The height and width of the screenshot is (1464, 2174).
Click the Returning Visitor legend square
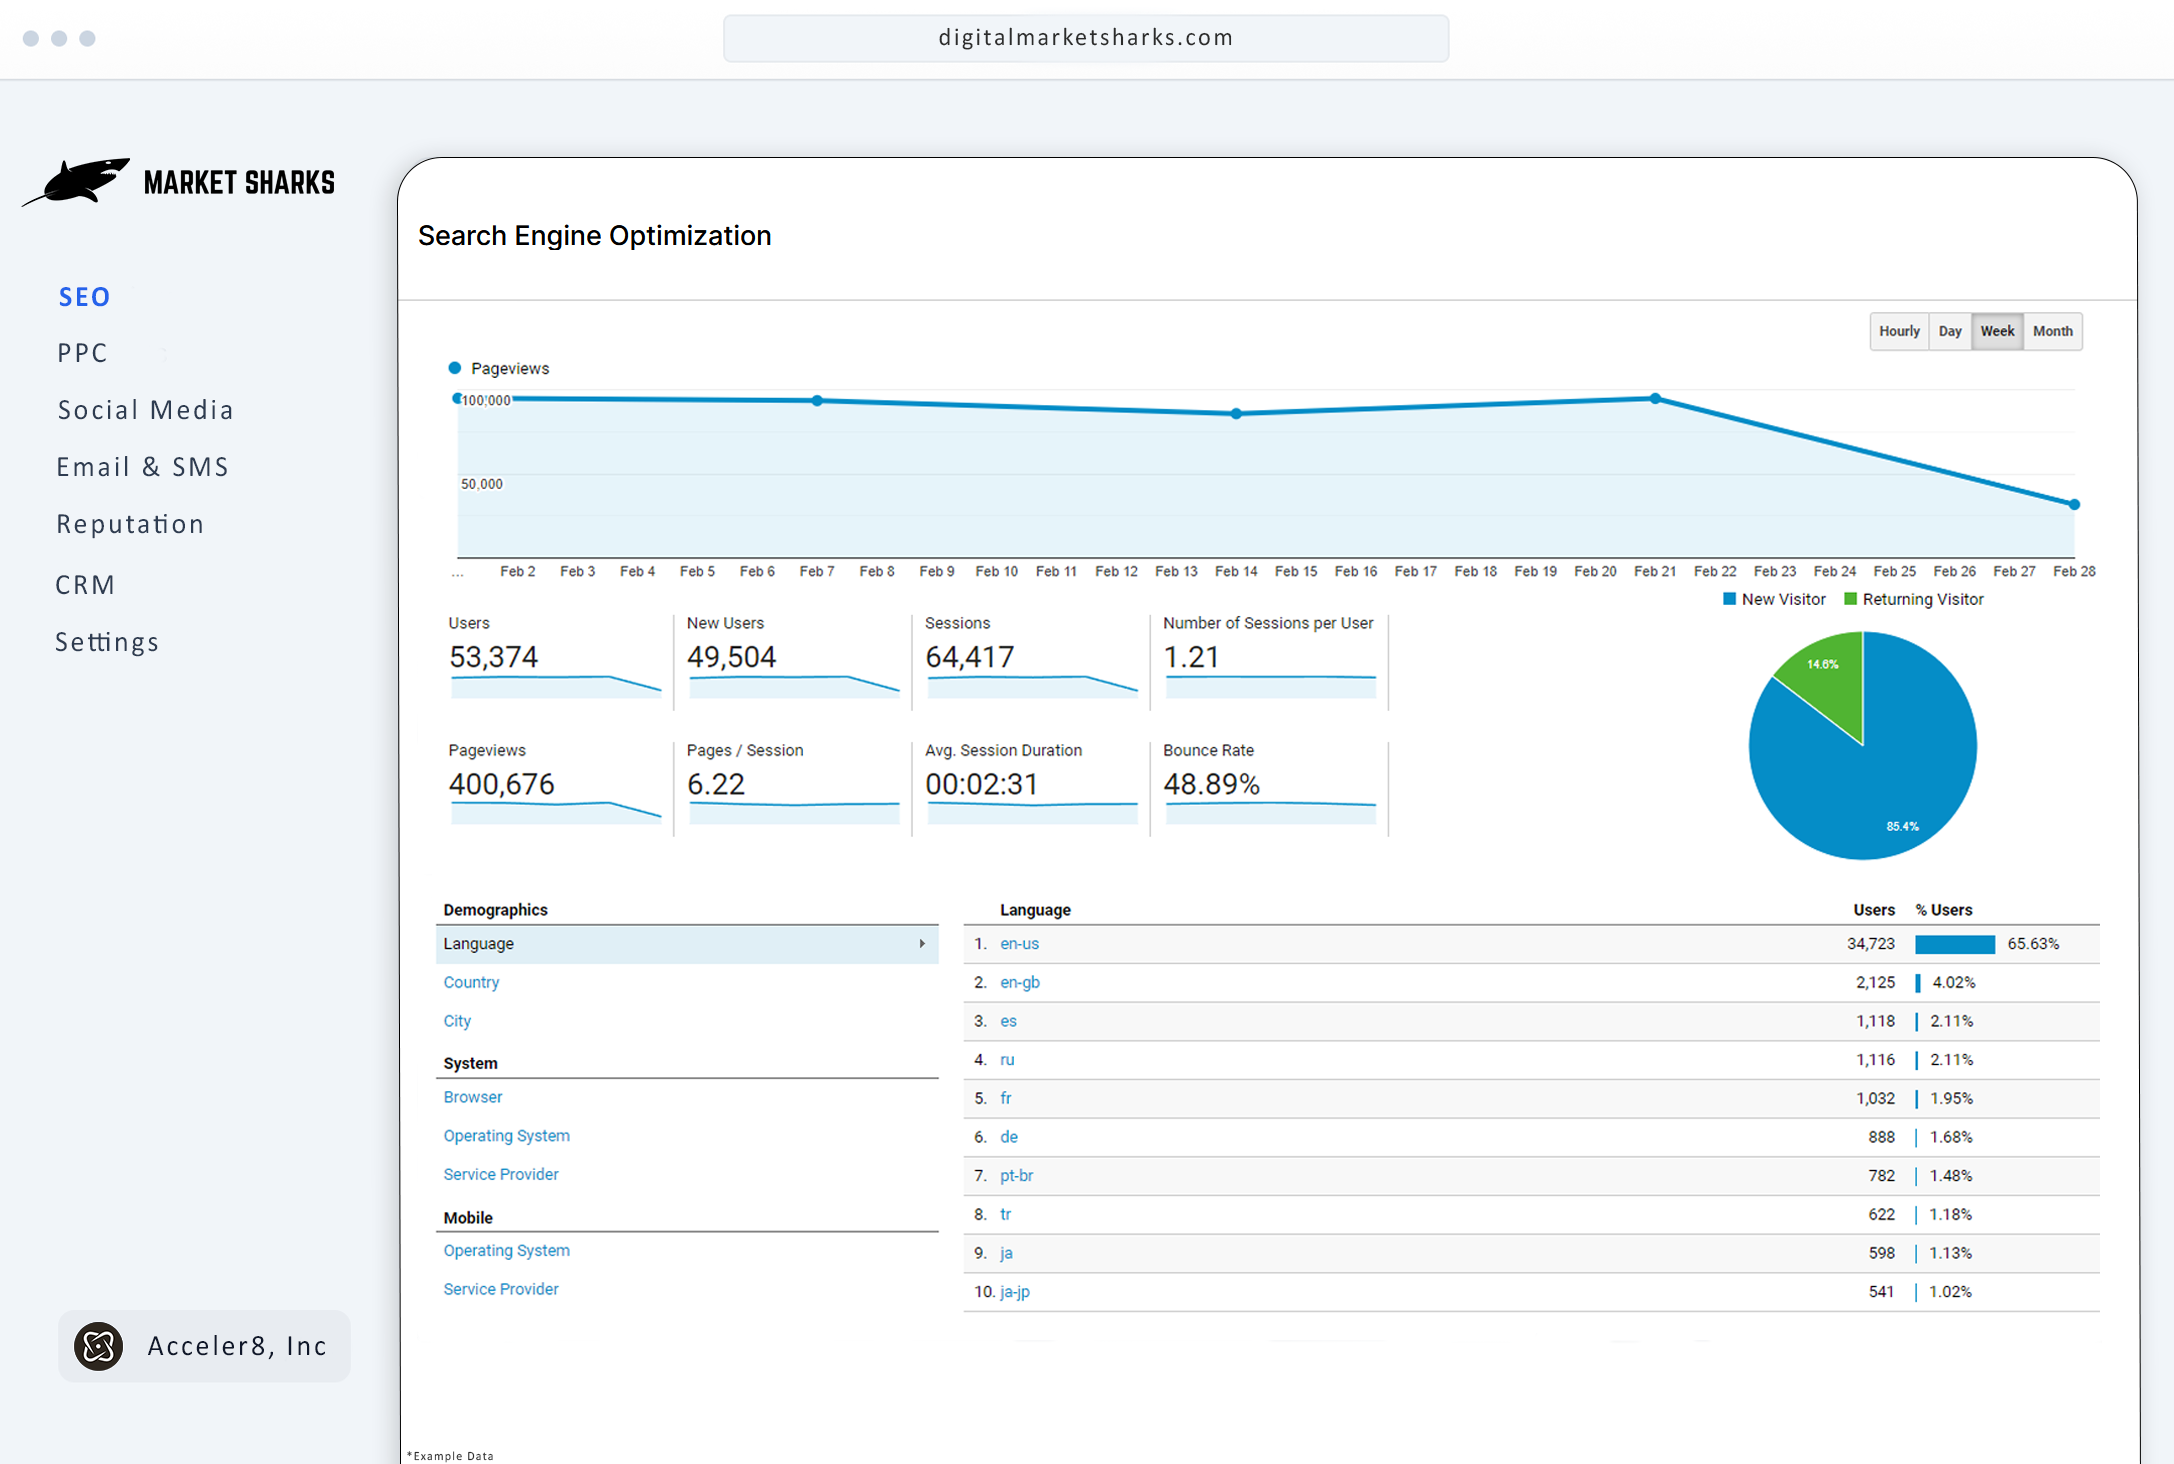pos(1852,598)
